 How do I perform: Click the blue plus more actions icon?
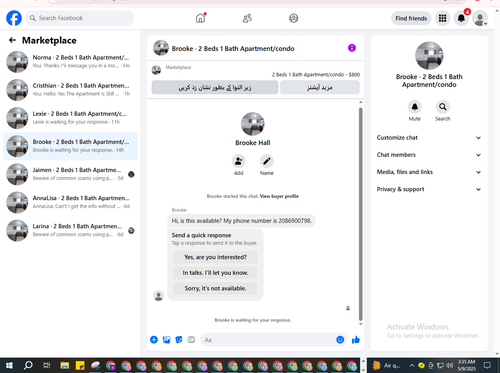coord(154,340)
